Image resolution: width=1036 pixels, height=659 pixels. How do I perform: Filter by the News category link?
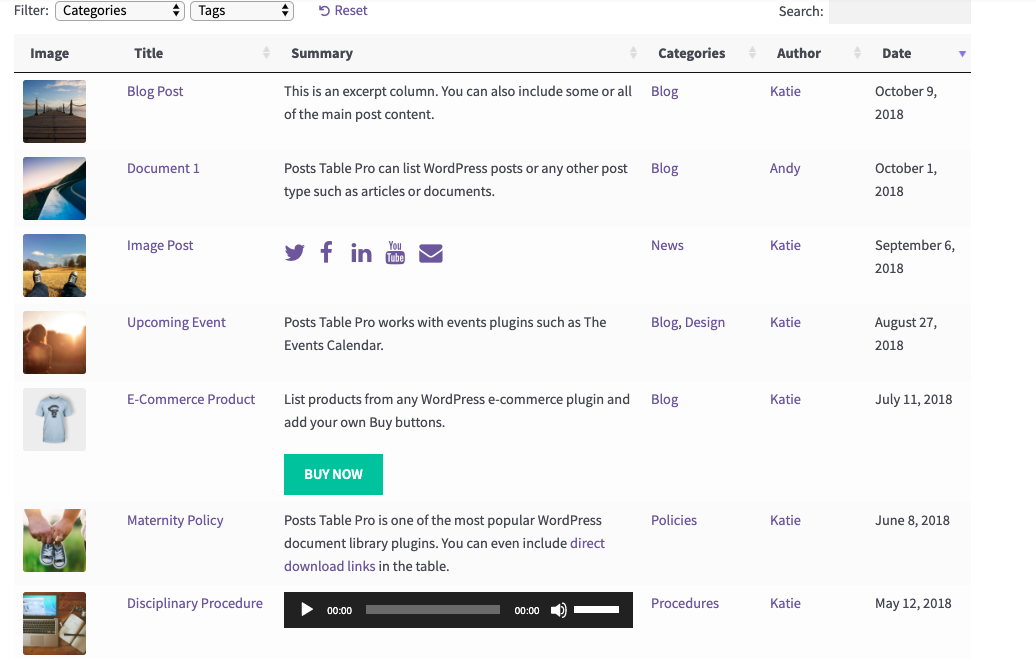click(667, 245)
